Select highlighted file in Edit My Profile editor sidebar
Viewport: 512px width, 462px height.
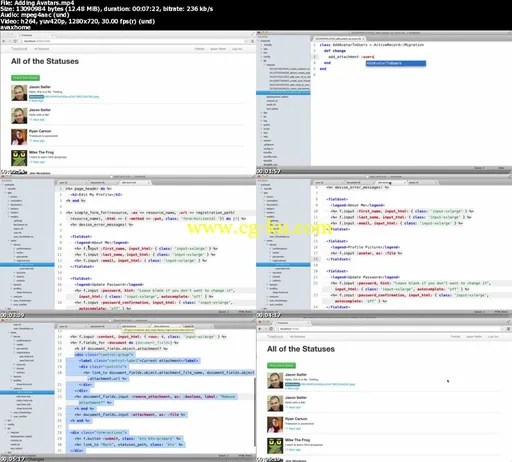pyautogui.click(x=27, y=265)
